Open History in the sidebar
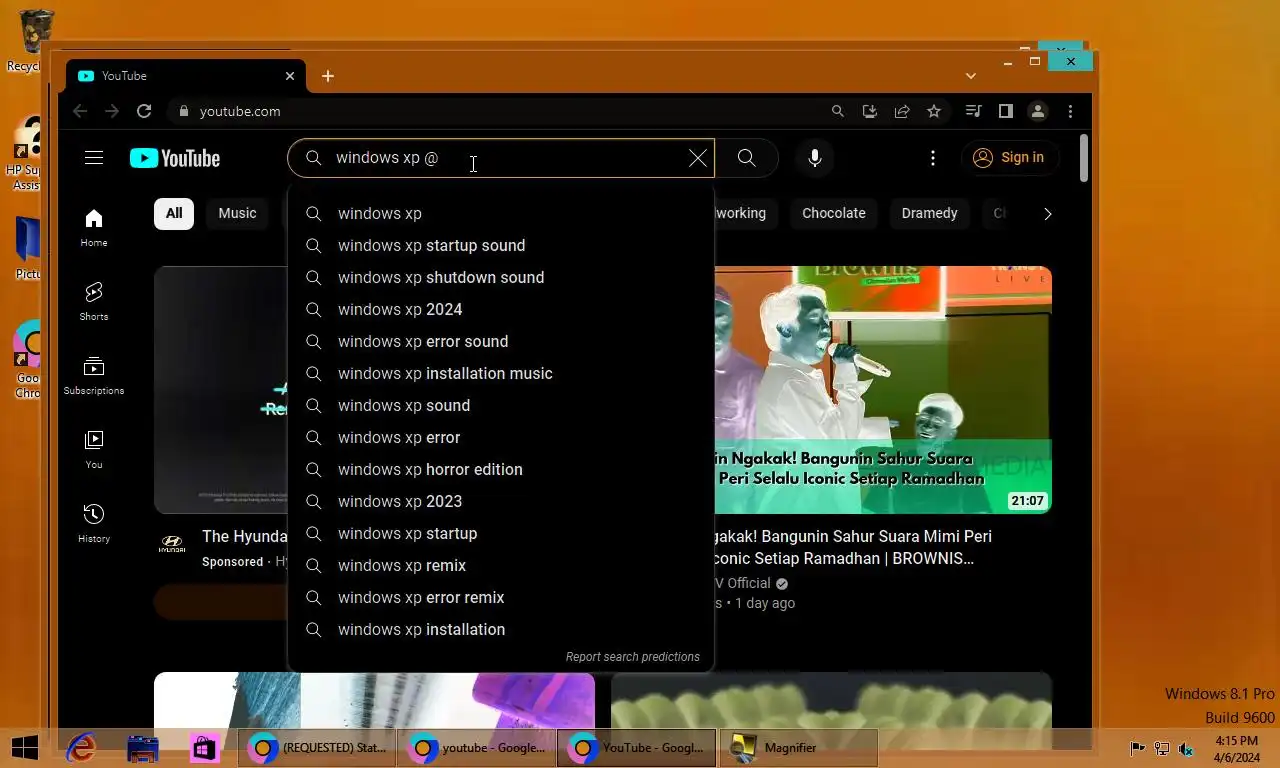The width and height of the screenshot is (1280, 768). [x=94, y=523]
